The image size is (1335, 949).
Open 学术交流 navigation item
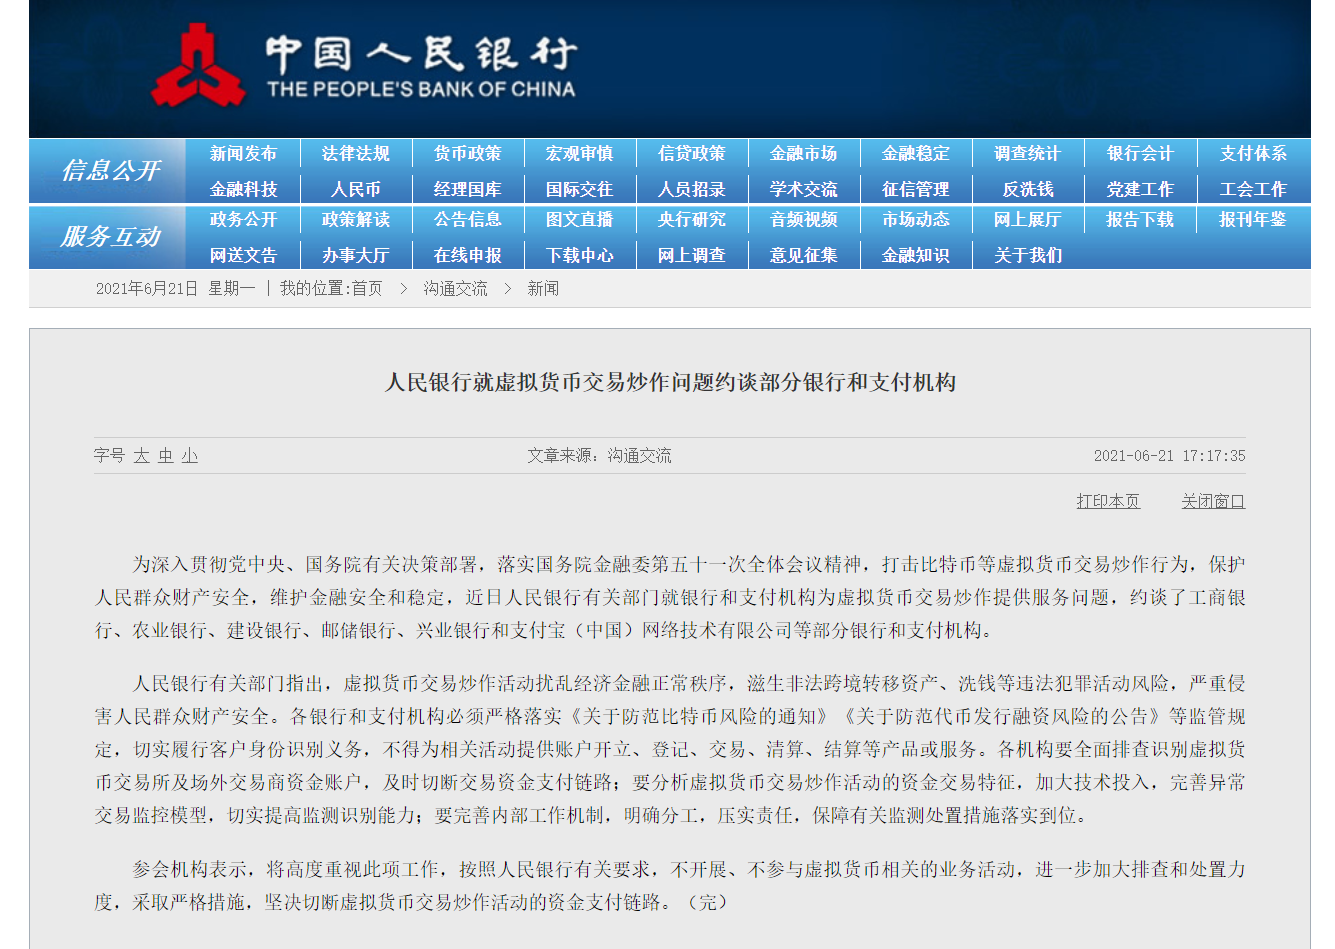tap(803, 189)
